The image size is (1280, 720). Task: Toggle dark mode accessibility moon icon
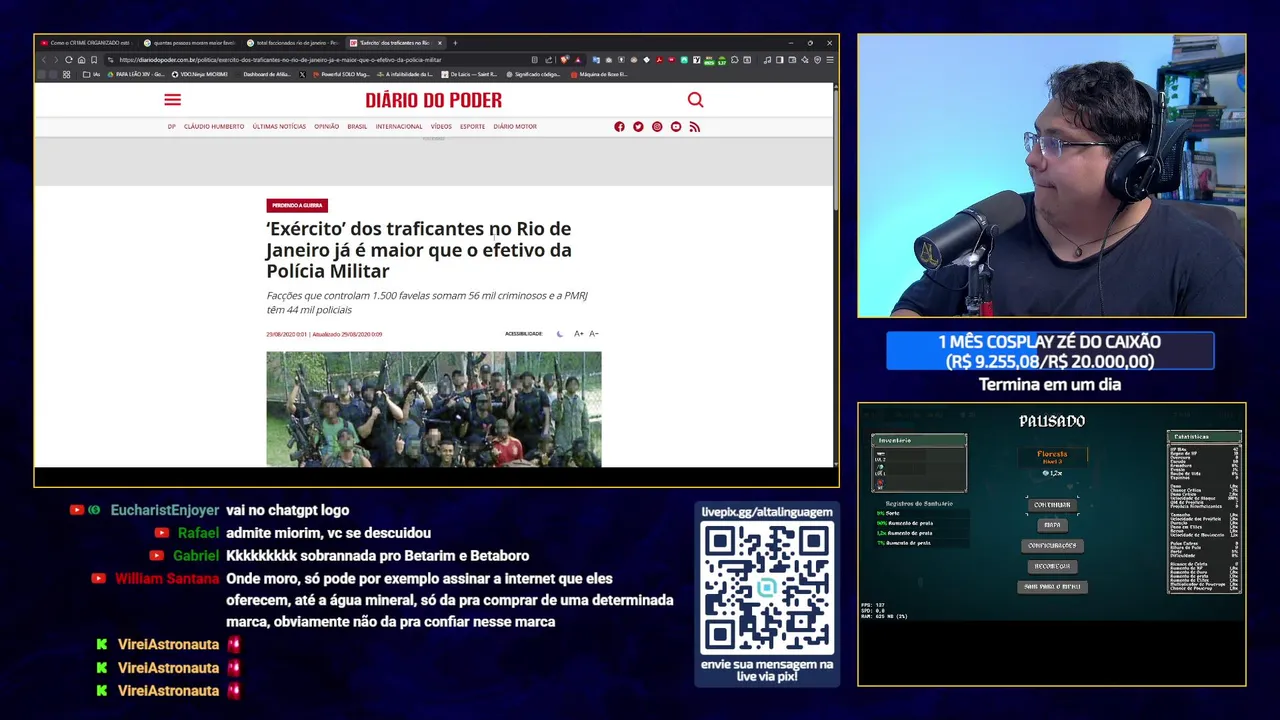[x=559, y=334]
